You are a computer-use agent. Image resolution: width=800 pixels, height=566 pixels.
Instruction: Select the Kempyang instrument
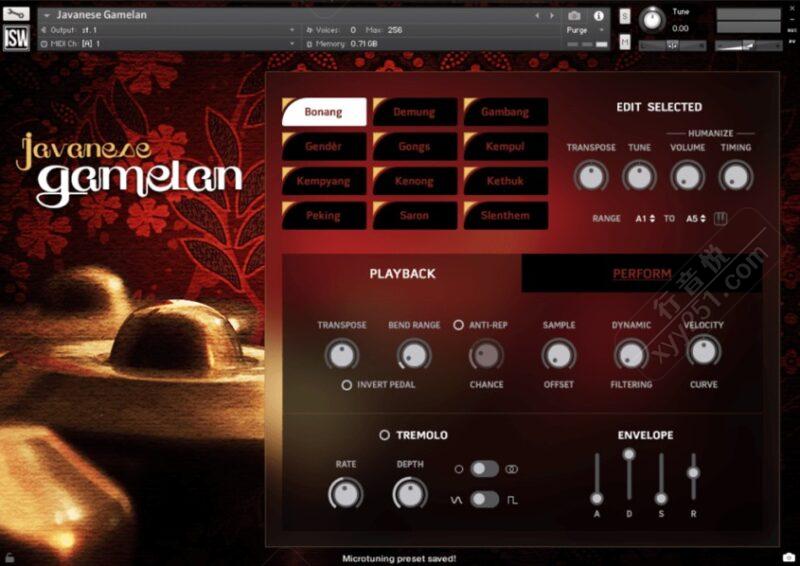[x=324, y=181]
